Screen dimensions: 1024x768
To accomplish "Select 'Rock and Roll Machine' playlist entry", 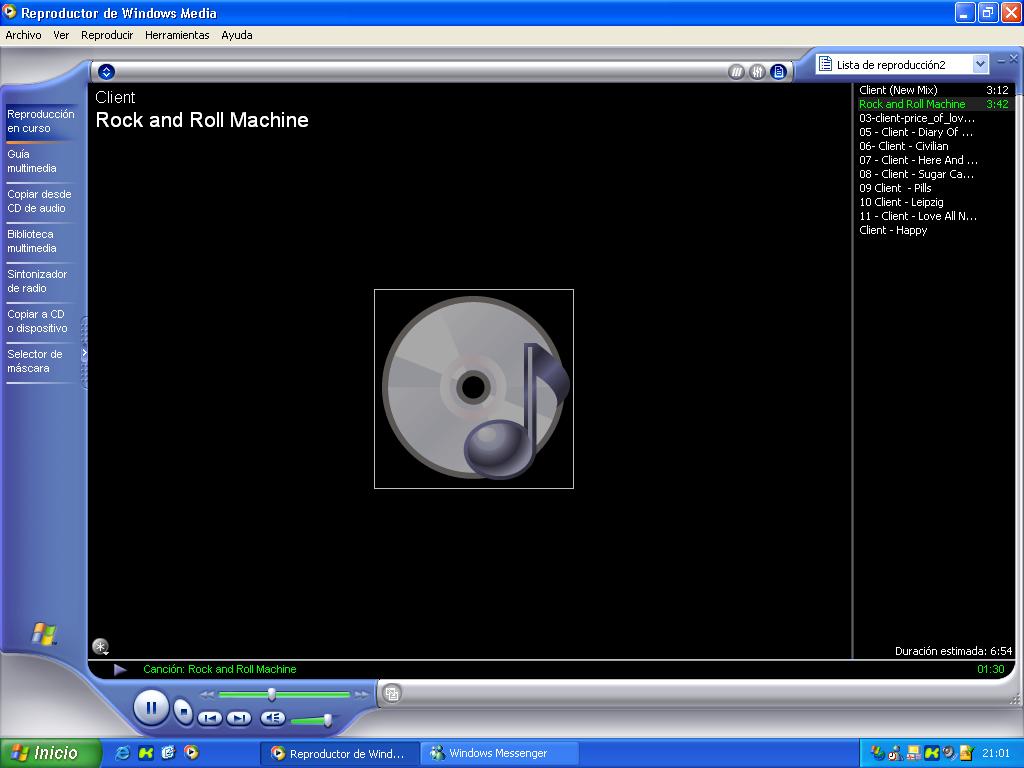I will [x=934, y=104].
